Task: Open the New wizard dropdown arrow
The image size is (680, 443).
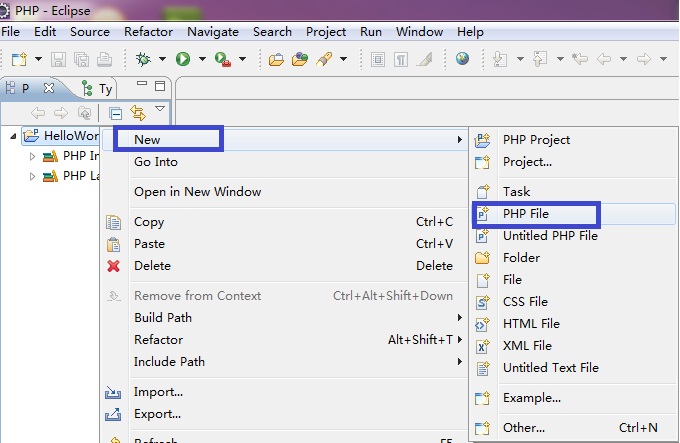Action: 38,59
